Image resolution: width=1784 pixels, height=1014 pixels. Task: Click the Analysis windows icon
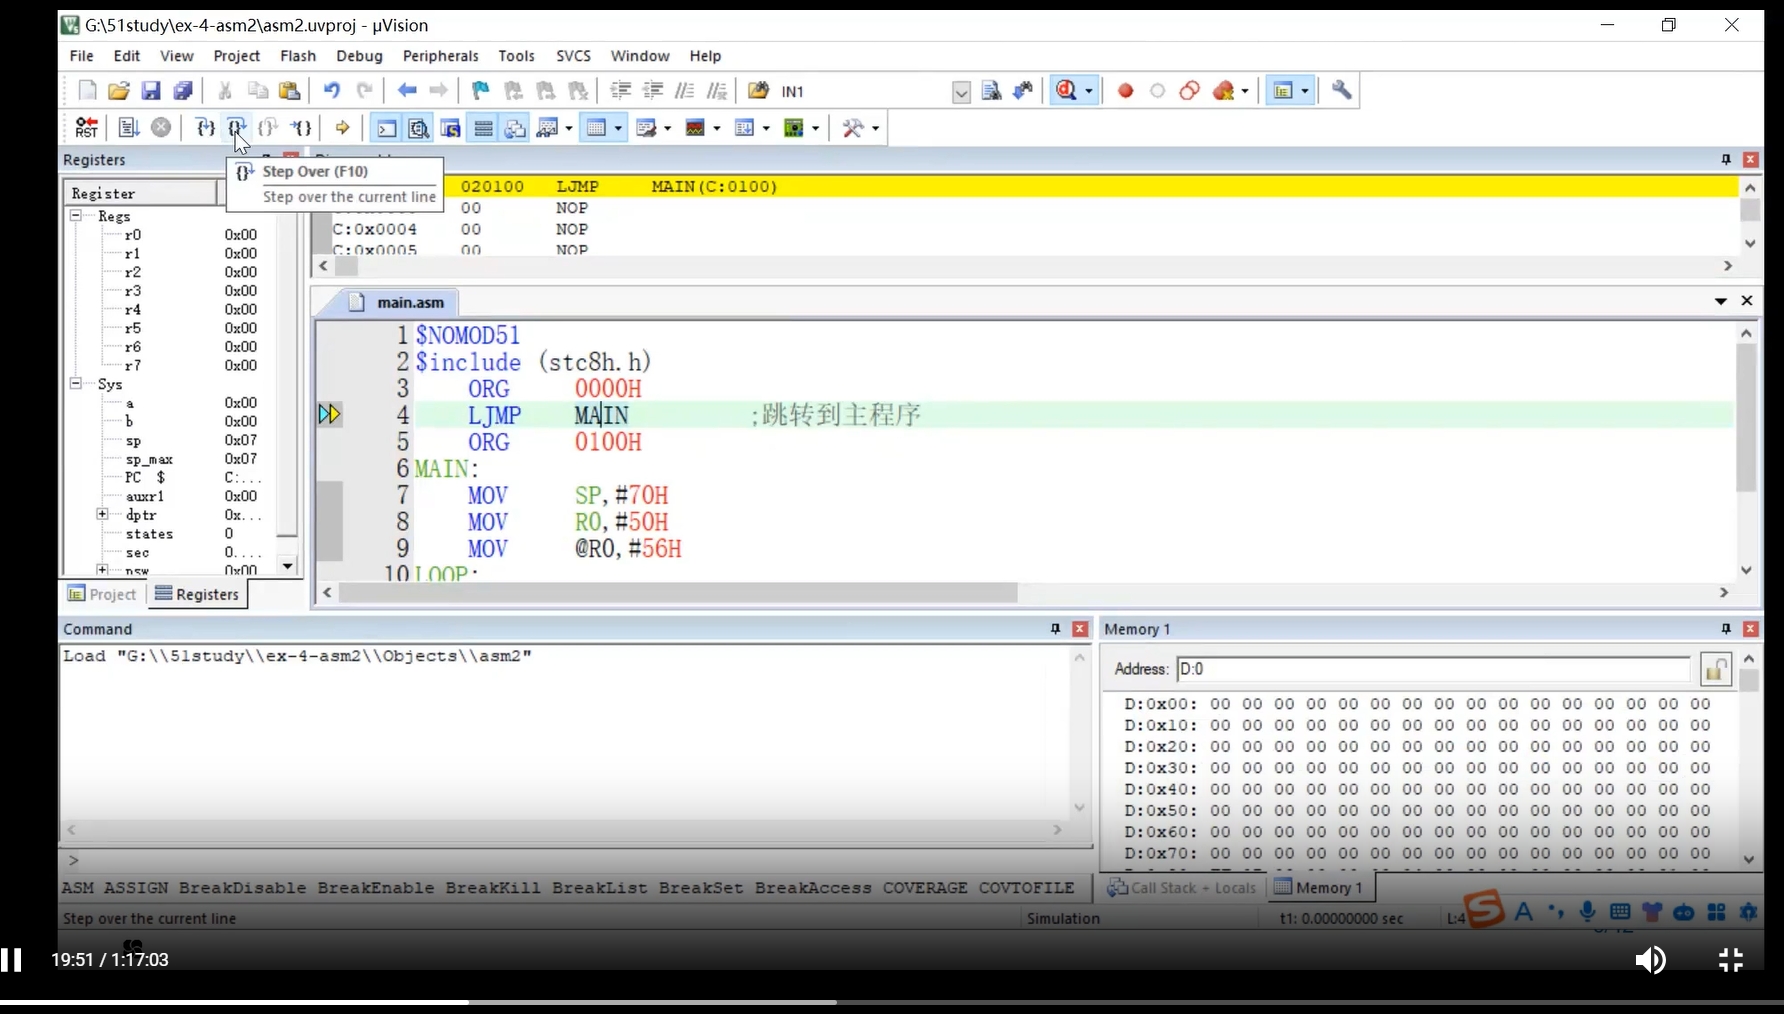pyautogui.click(x=695, y=128)
